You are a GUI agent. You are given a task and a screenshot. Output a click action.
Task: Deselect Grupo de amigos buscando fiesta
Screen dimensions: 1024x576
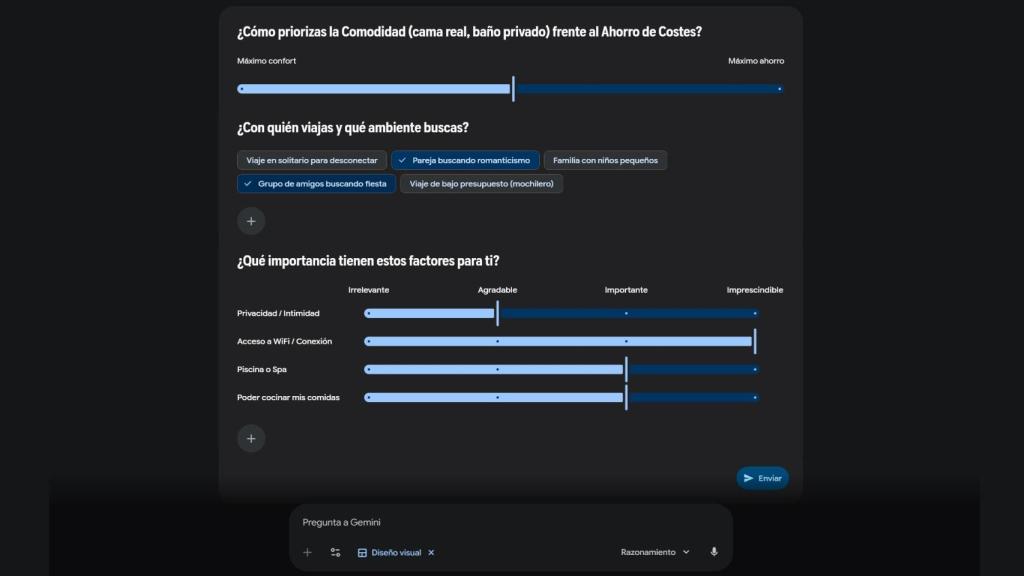point(316,184)
